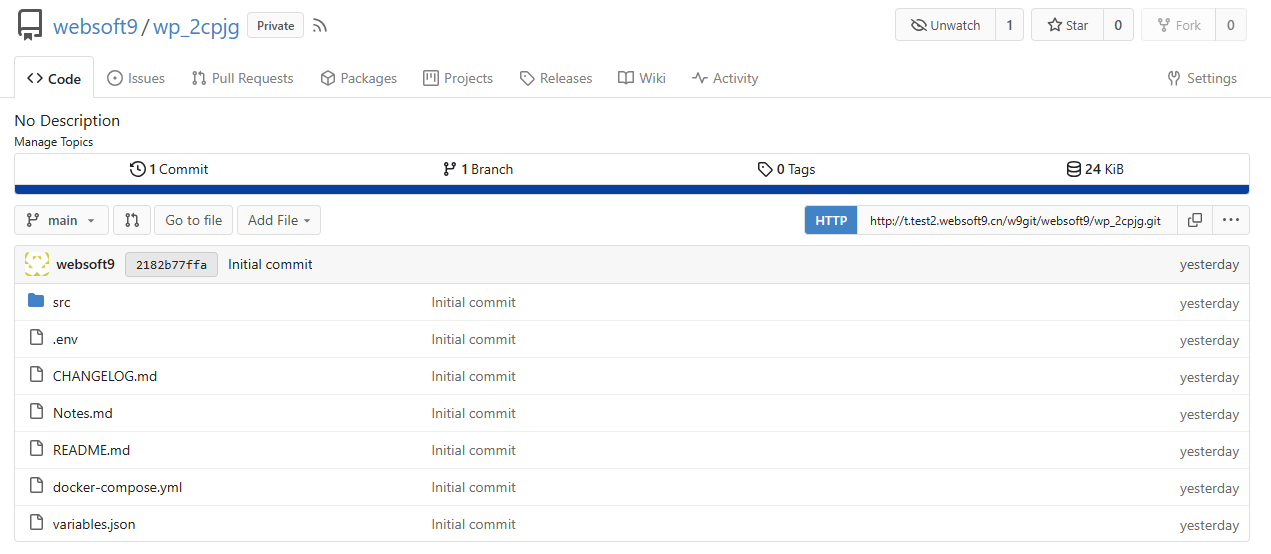Switch to the Issues tab
This screenshot has height=554, width=1271.
point(136,78)
